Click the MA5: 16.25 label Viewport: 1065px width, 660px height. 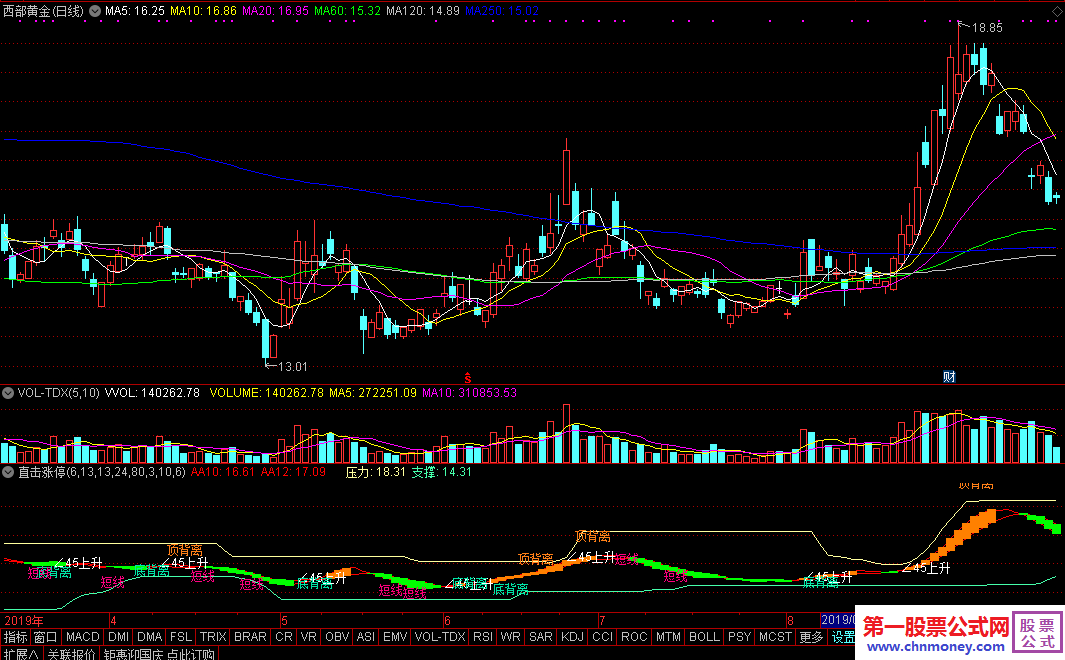click(x=134, y=12)
